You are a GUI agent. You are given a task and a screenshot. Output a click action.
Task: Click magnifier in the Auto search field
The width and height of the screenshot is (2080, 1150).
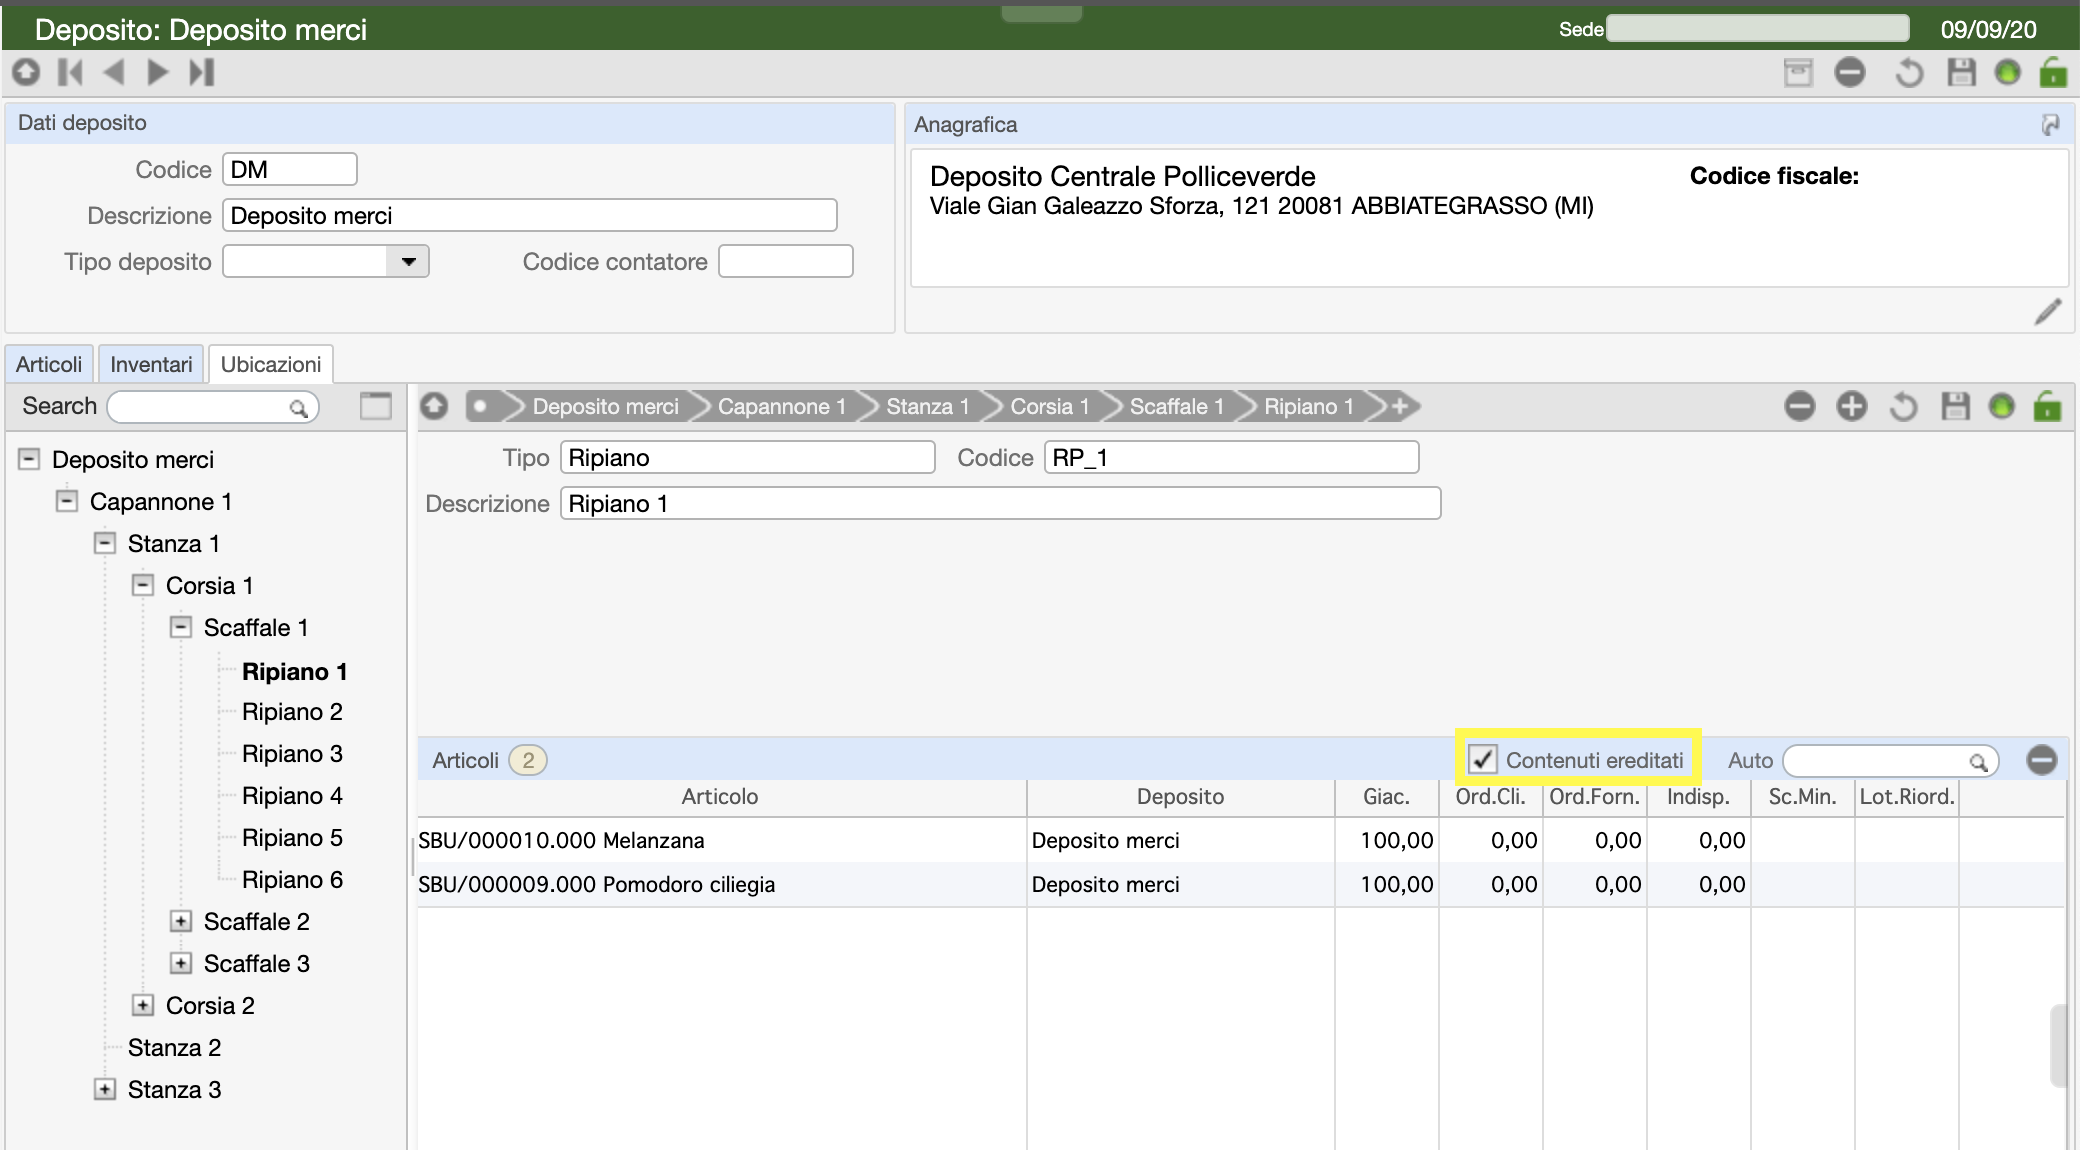pos(1978,762)
